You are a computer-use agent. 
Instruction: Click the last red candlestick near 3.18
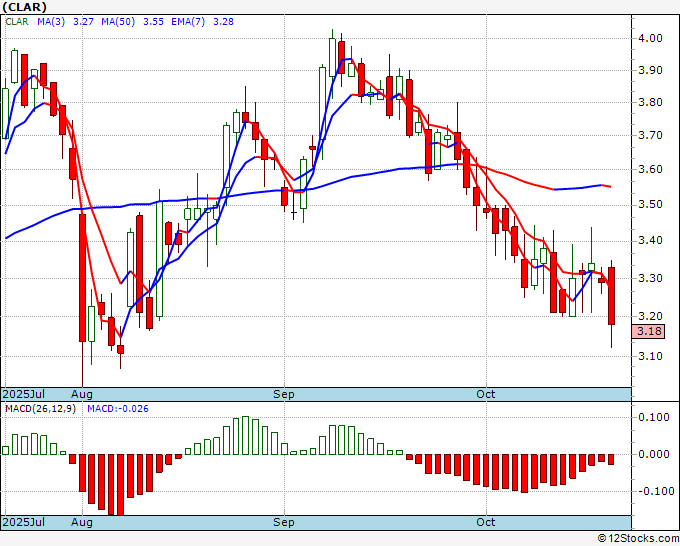(611, 295)
